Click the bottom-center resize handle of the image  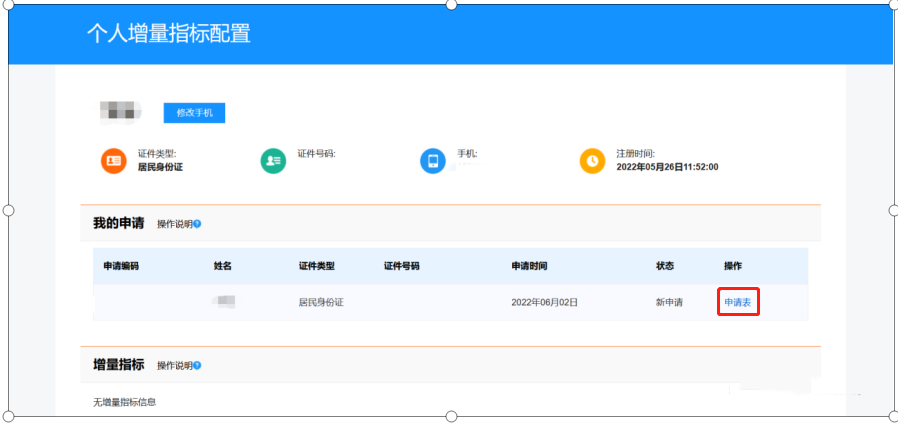pyautogui.click(x=451, y=416)
